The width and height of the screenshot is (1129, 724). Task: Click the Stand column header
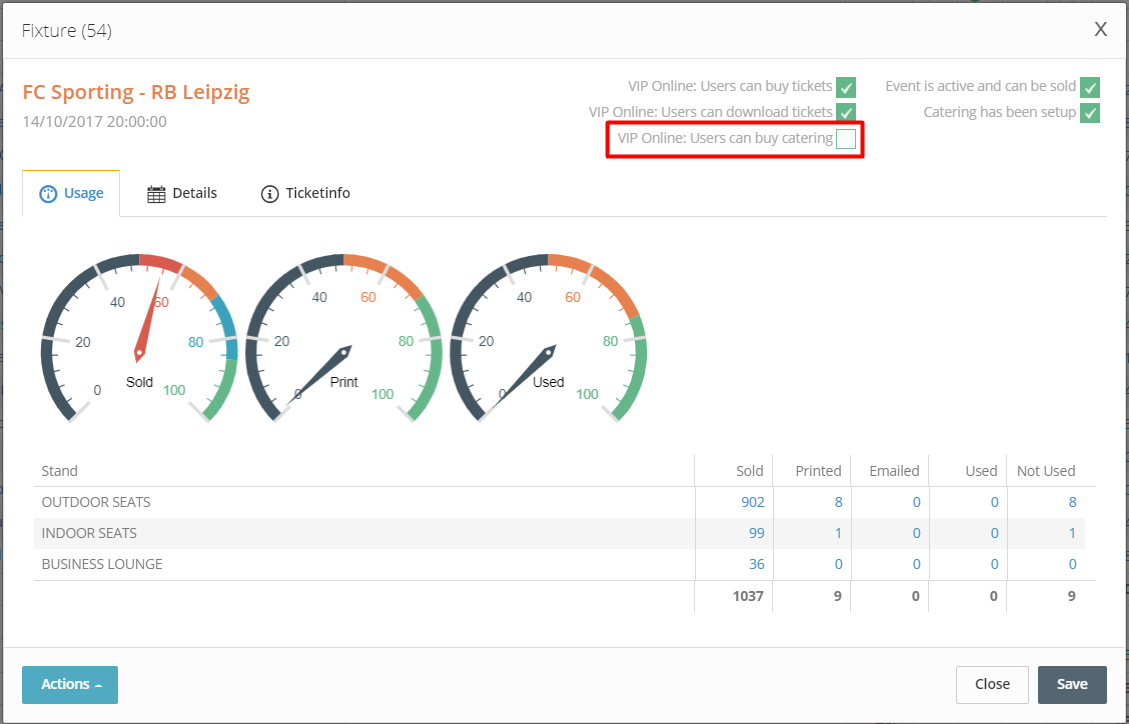click(x=59, y=471)
